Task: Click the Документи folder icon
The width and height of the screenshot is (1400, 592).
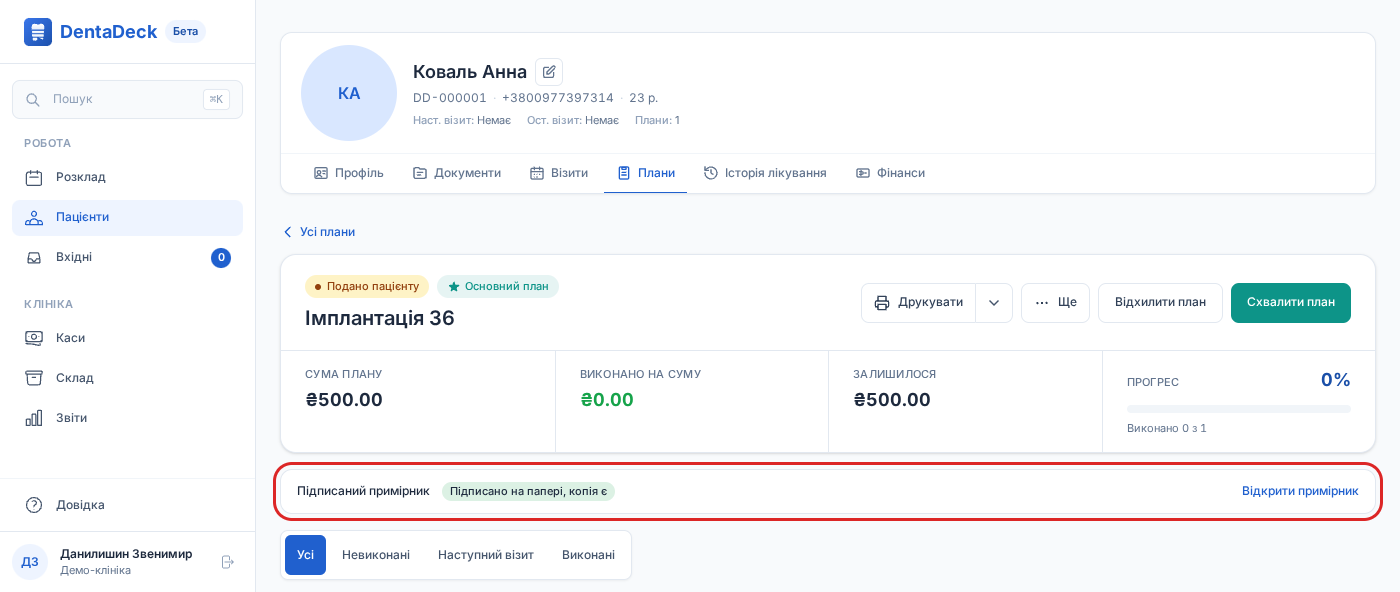Action: (x=420, y=173)
